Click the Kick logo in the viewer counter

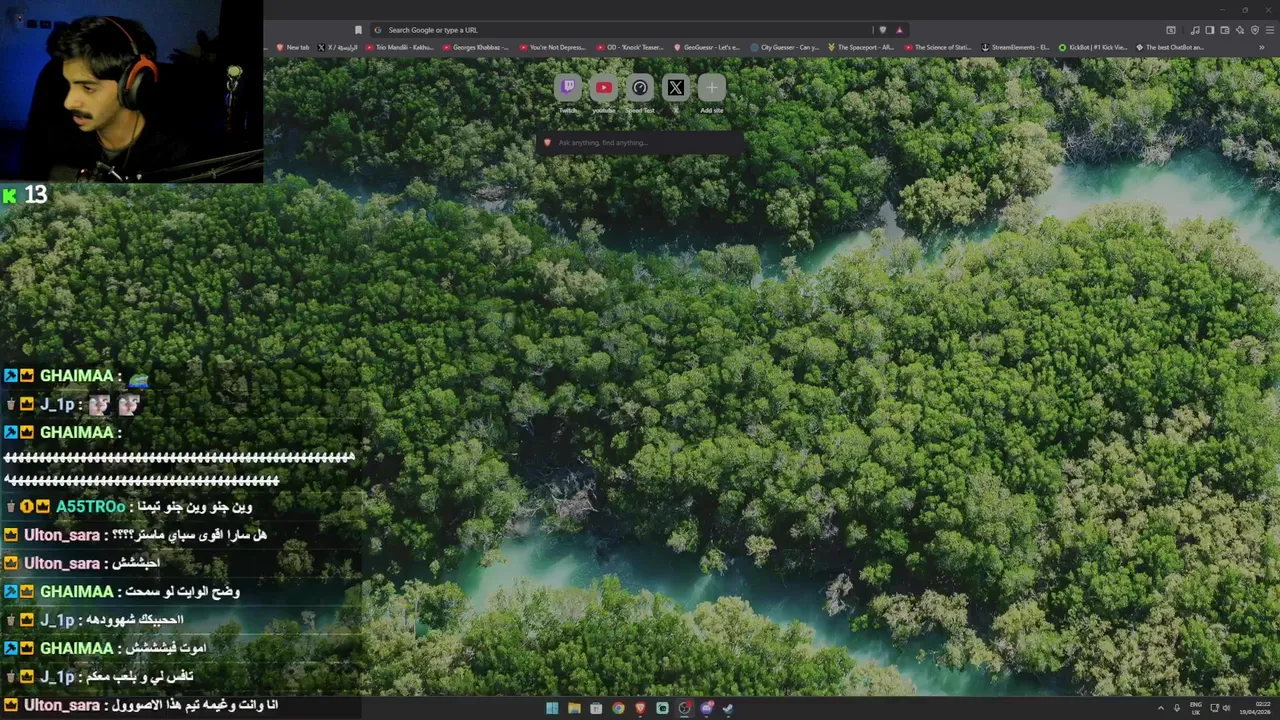click(10, 195)
